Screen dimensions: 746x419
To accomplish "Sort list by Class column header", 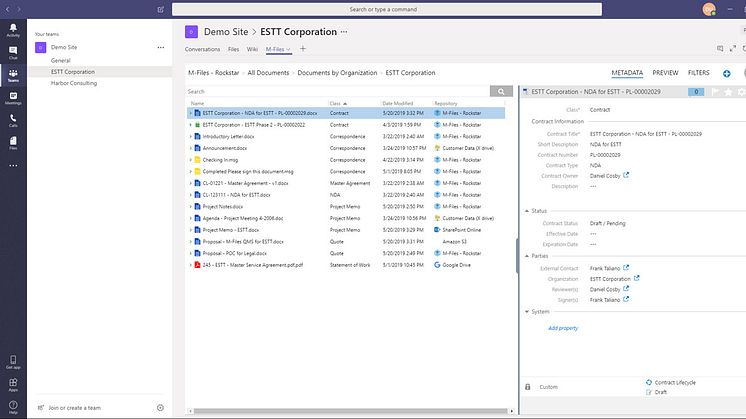I will pos(335,103).
